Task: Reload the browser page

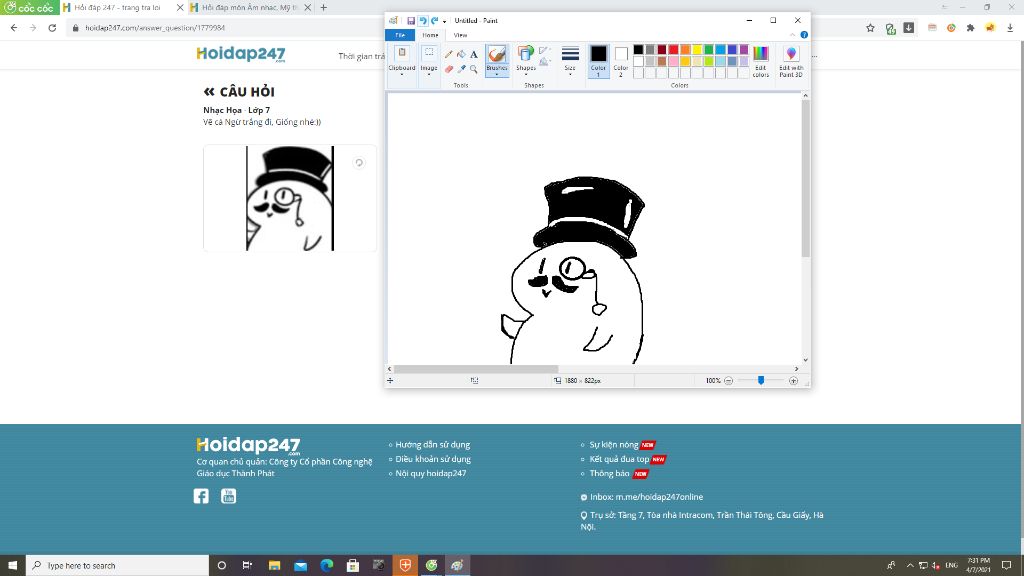Action: click(52, 28)
